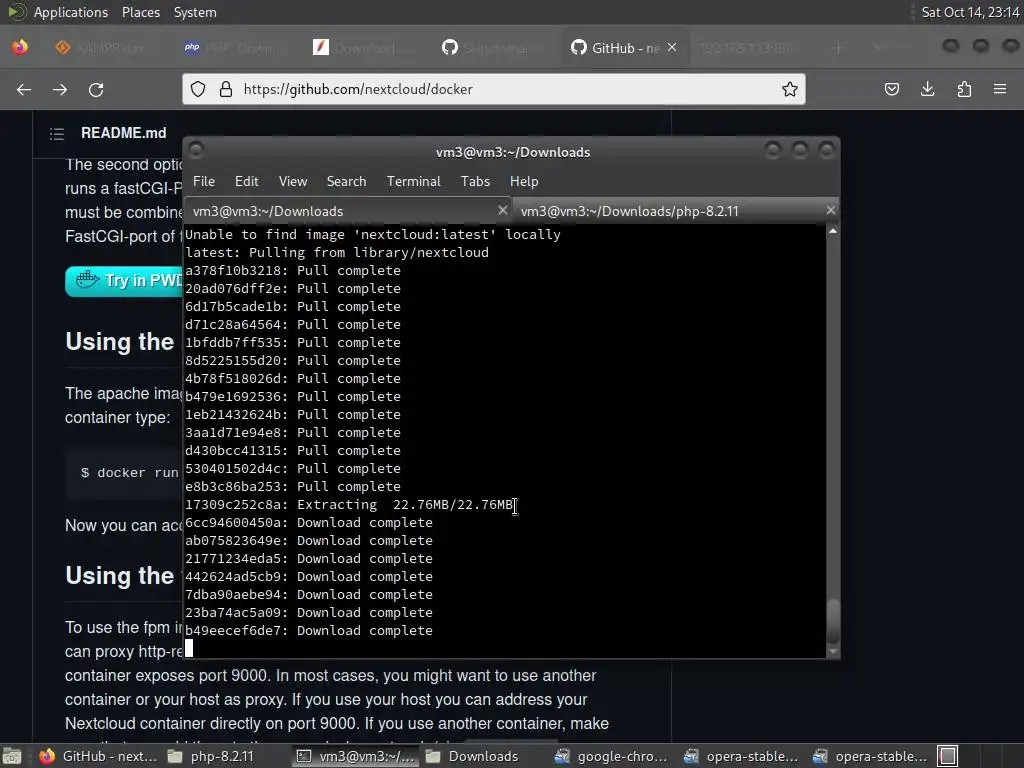This screenshot has height=768, width=1024.
Task: Reload the GitHub page
Action: click(96, 89)
